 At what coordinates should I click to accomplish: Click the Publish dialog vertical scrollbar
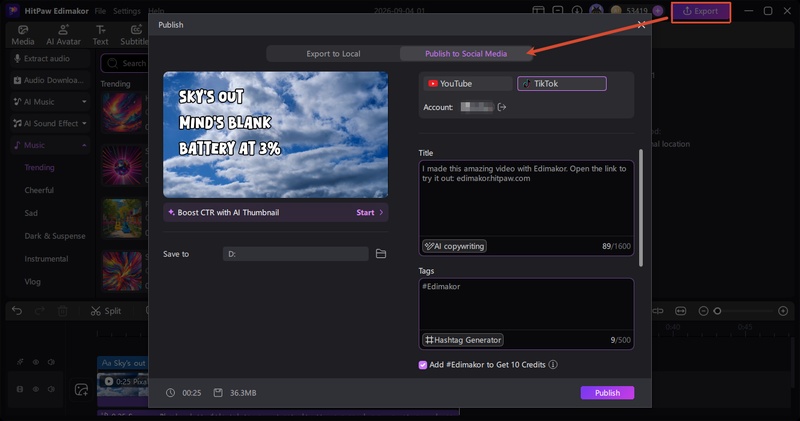click(x=641, y=207)
